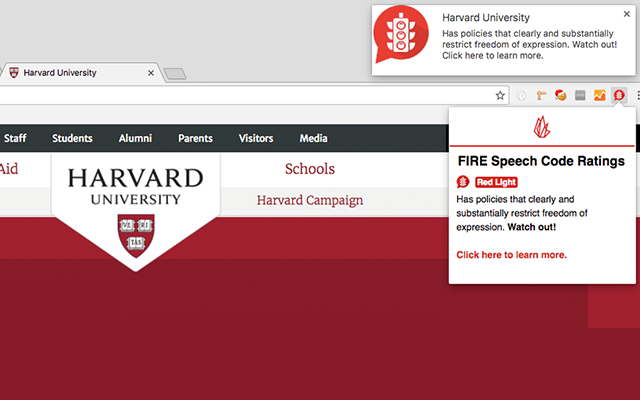
Task: Open the Staff navigation item
Action: click(x=15, y=138)
